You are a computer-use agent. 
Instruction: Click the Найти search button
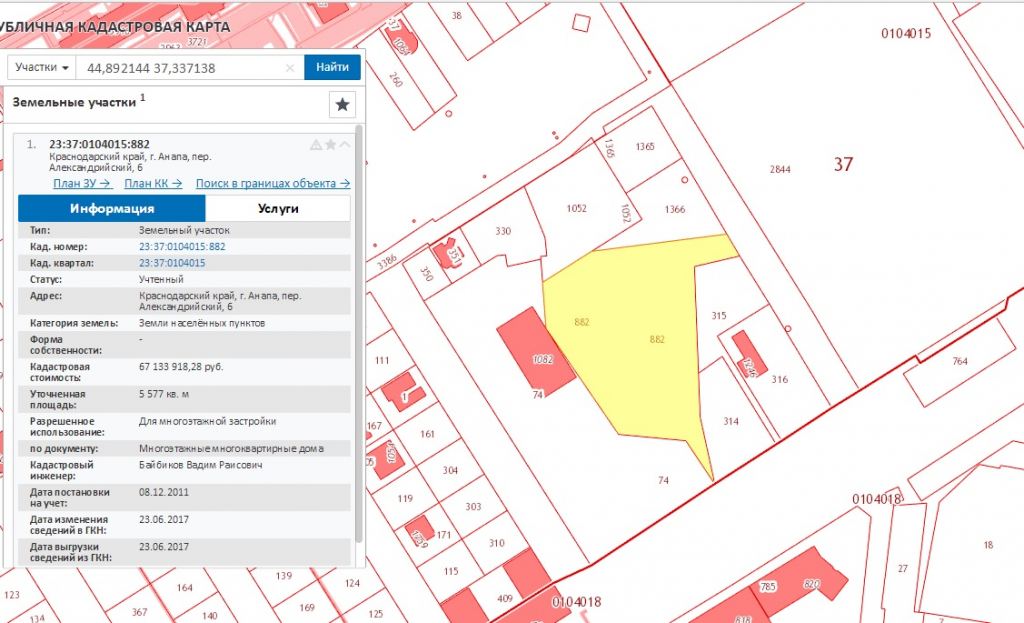click(x=332, y=67)
